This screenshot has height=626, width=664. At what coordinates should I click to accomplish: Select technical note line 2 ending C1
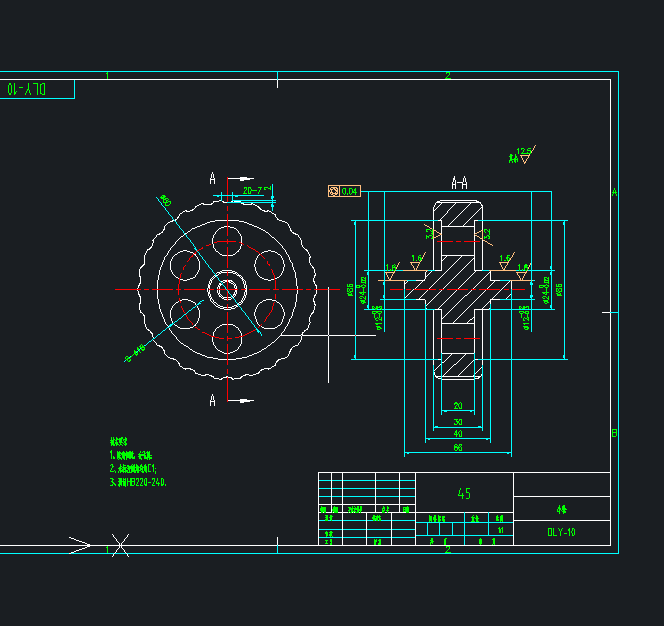point(133,468)
